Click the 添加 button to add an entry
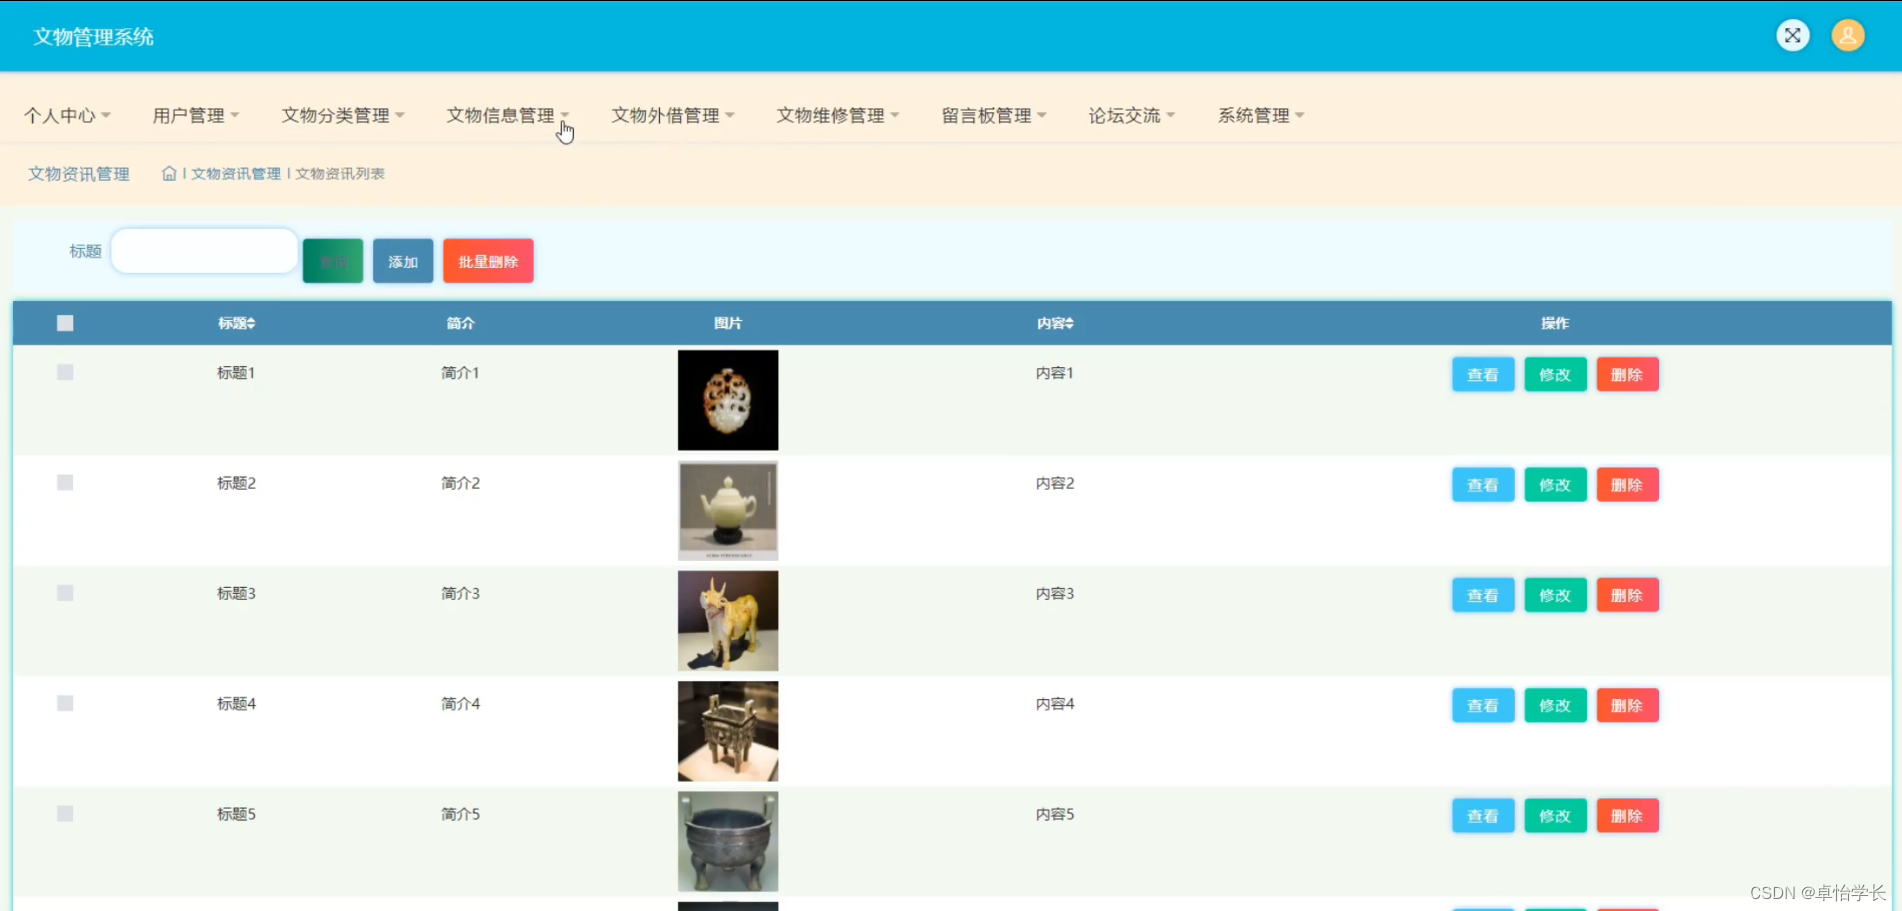Image resolution: width=1902 pixels, height=911 pixels. point(402,260)
